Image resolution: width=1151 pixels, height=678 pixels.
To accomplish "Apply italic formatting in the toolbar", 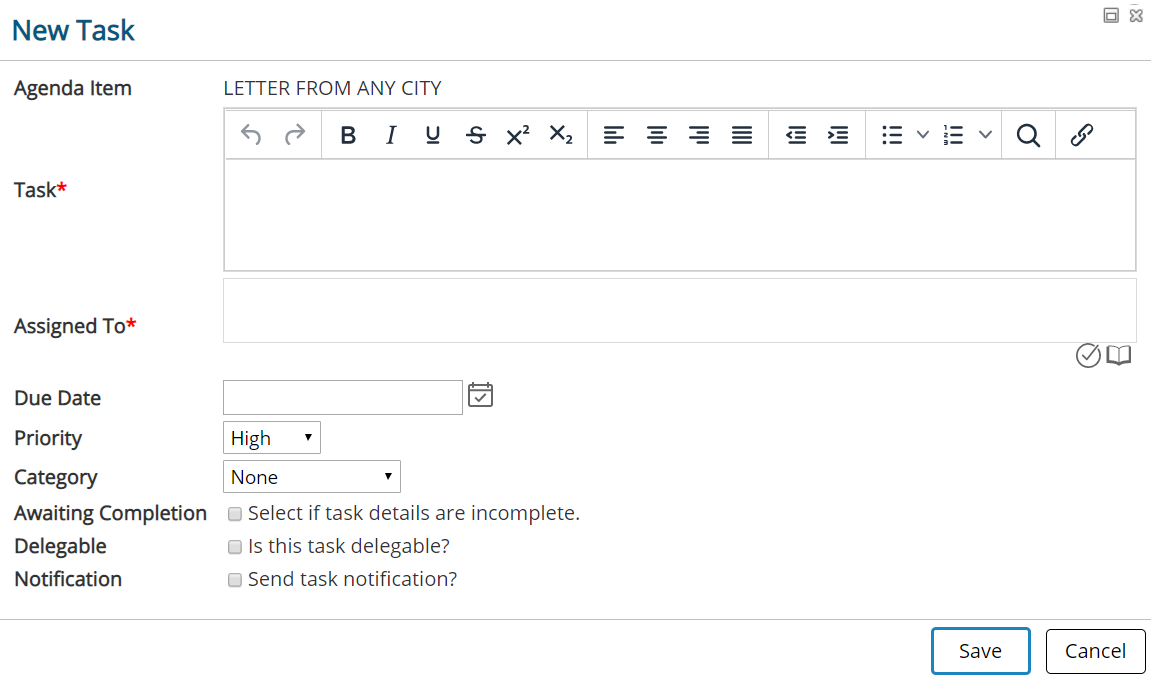I will pos(391,135).
